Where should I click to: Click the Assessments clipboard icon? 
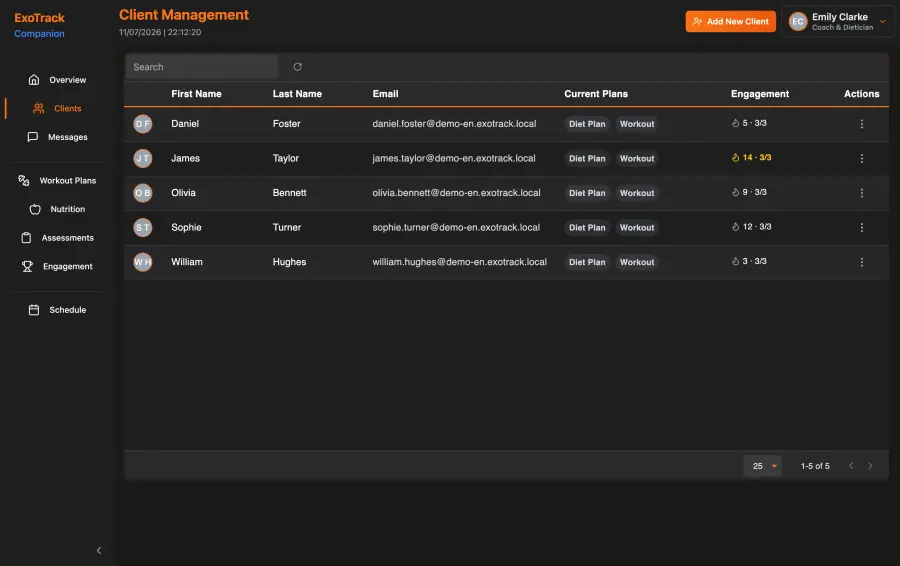26,238
